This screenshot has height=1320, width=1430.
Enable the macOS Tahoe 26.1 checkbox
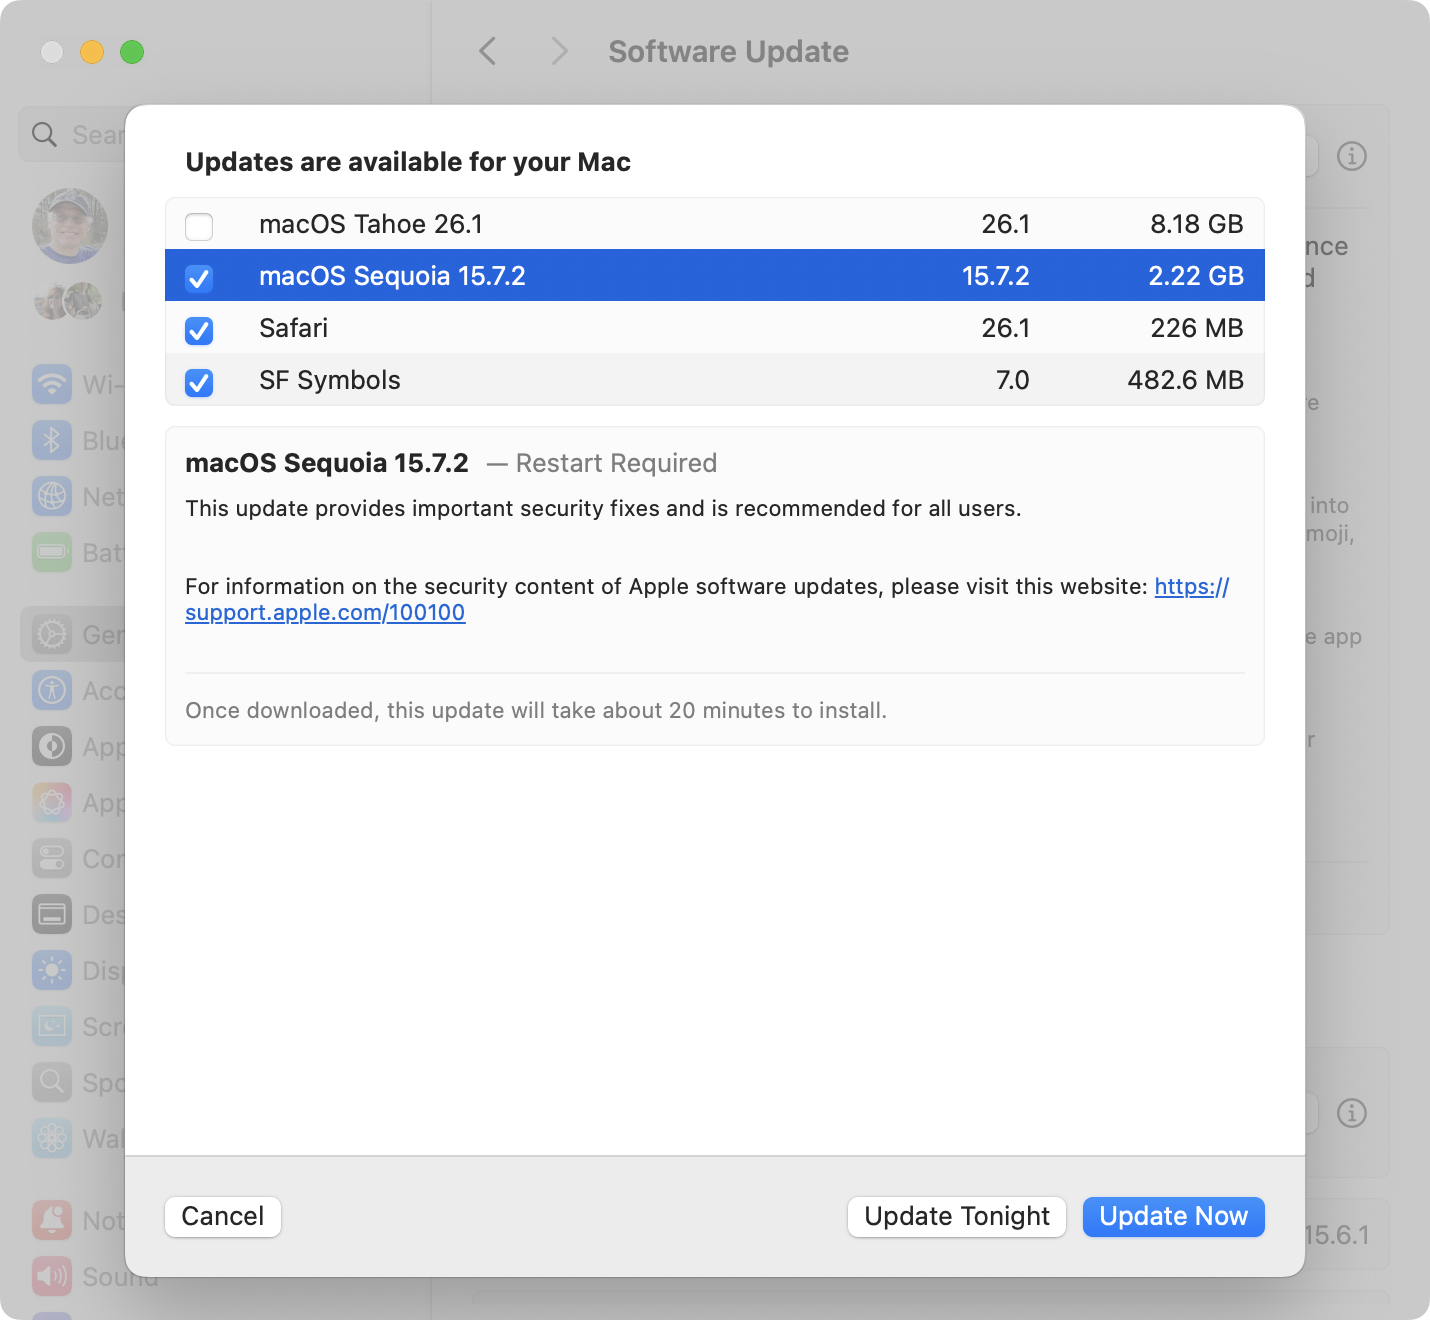(x=199, y=227)
